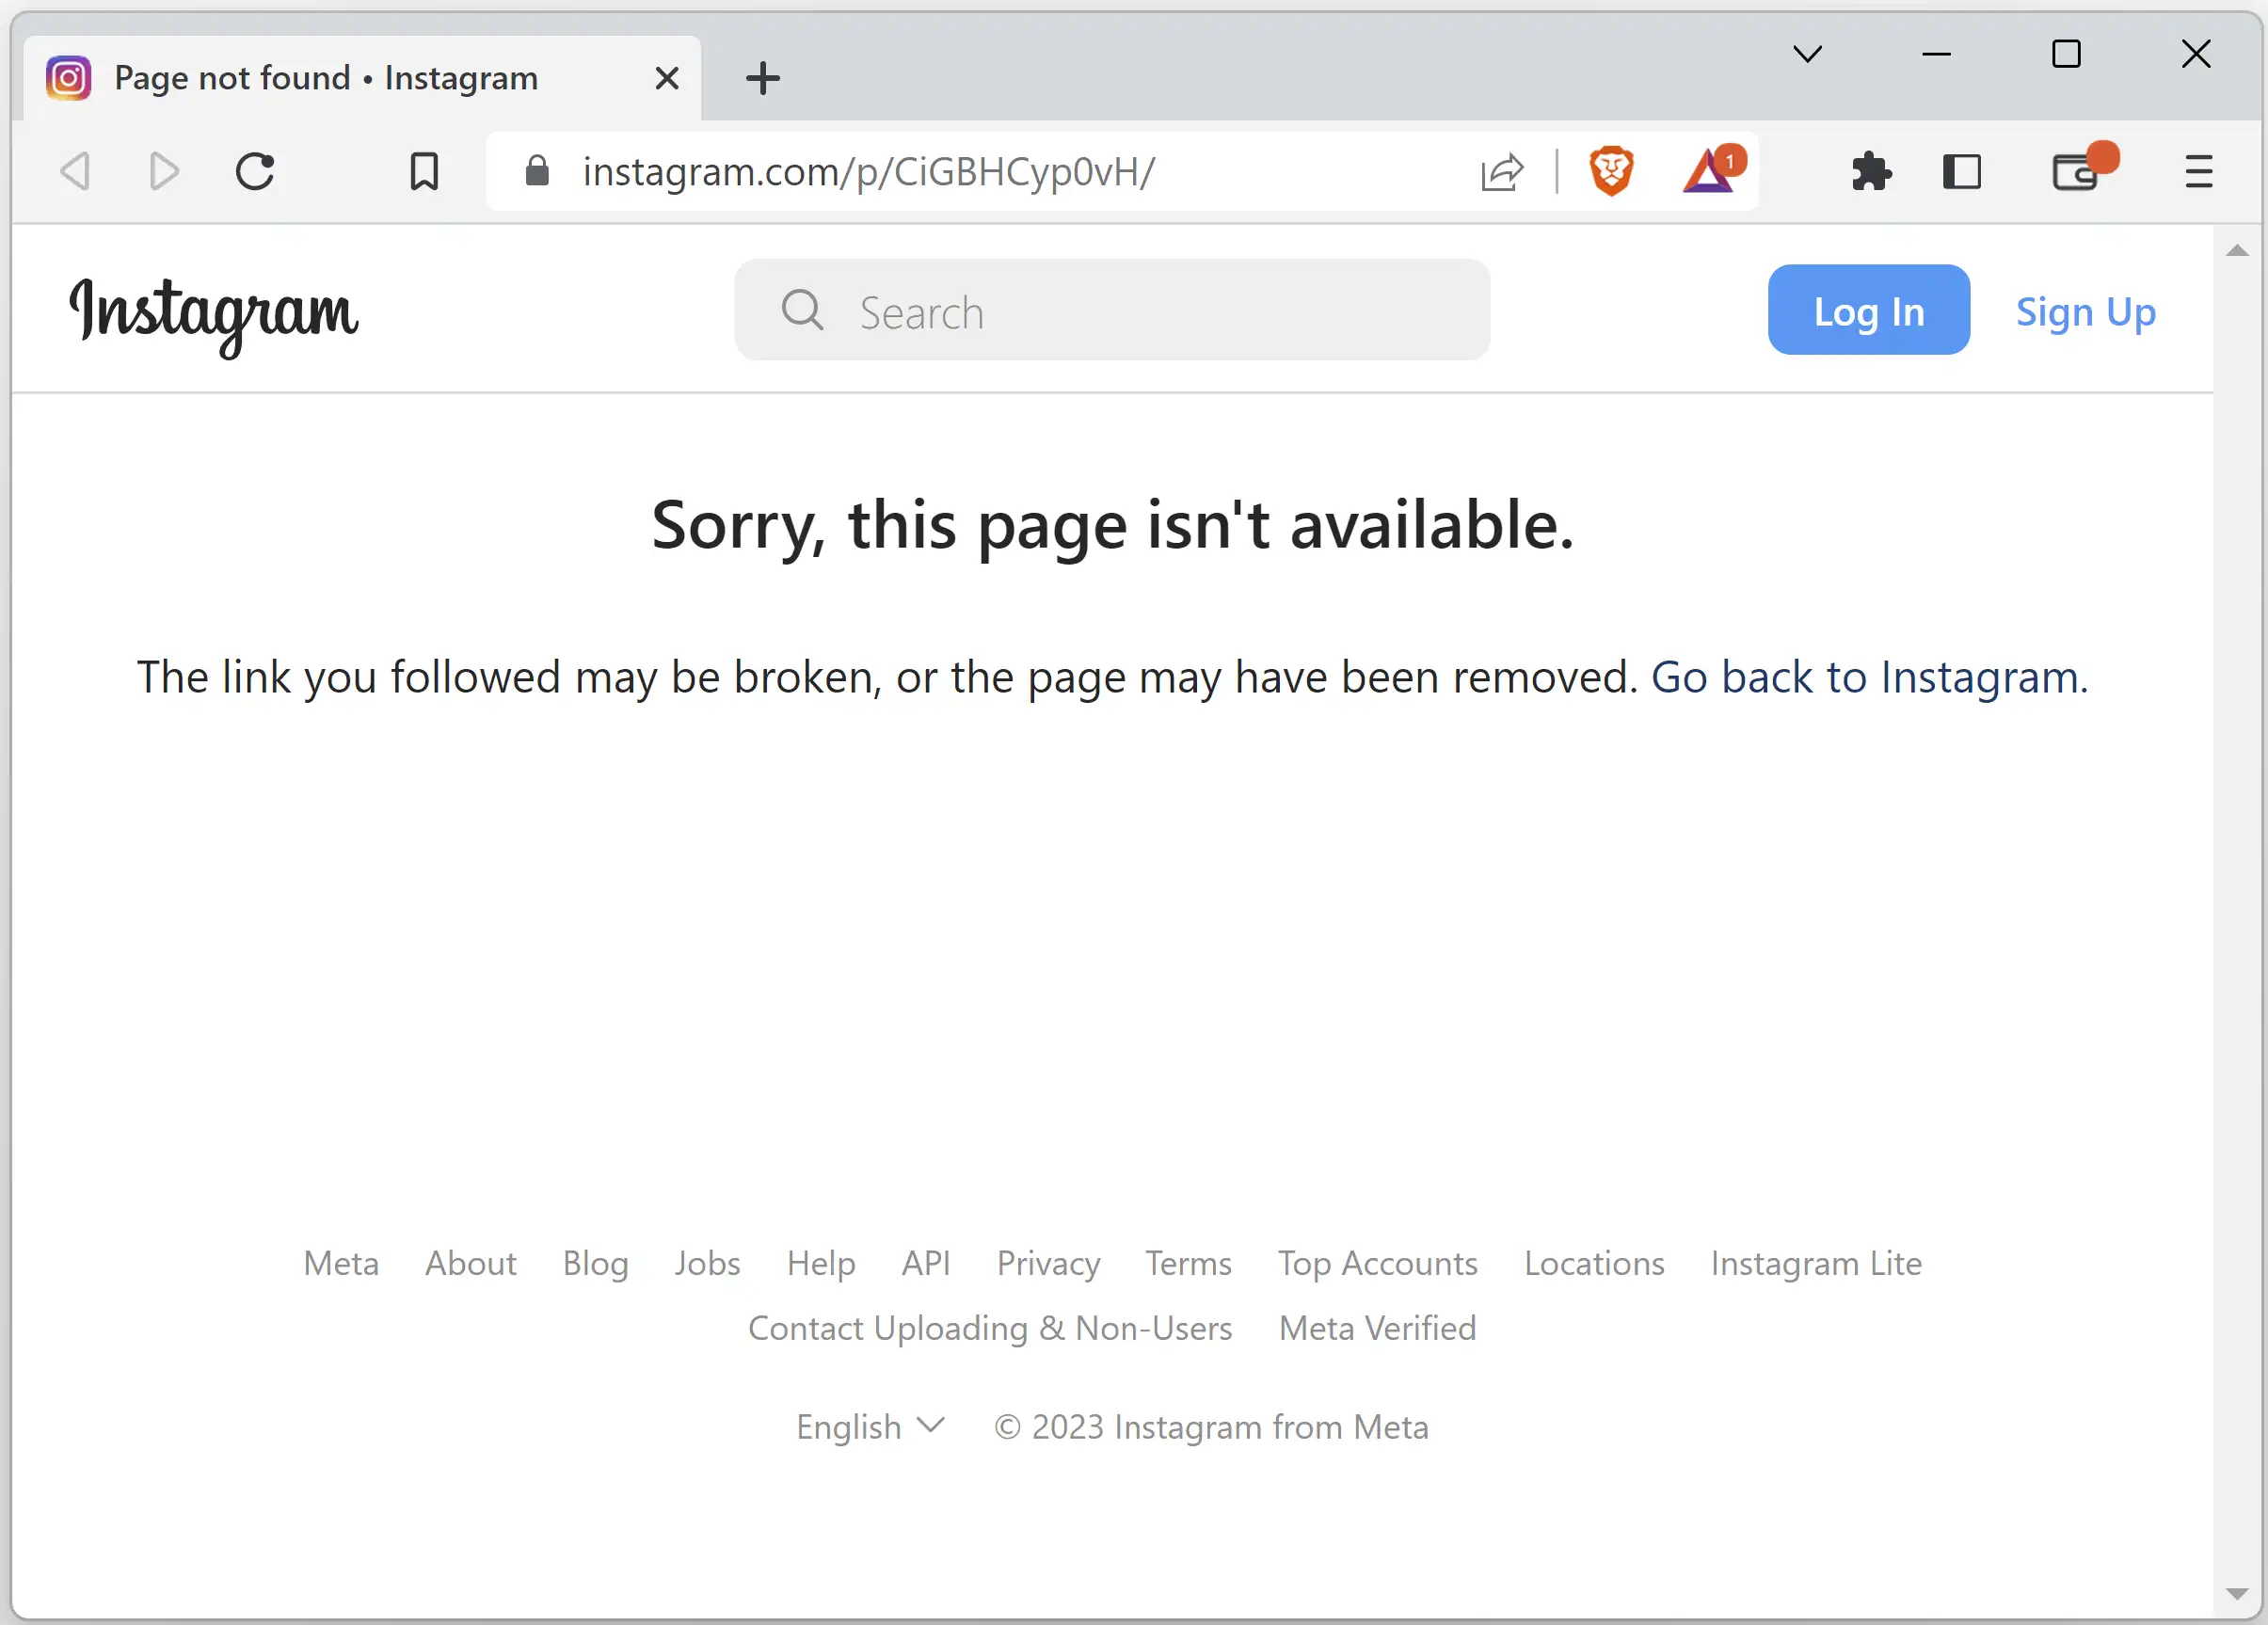Image resolution: width=2268 pixels, height=1625 pixels.
Task: Click the browser extensions puzzle icon
Action: point(1871,170)
